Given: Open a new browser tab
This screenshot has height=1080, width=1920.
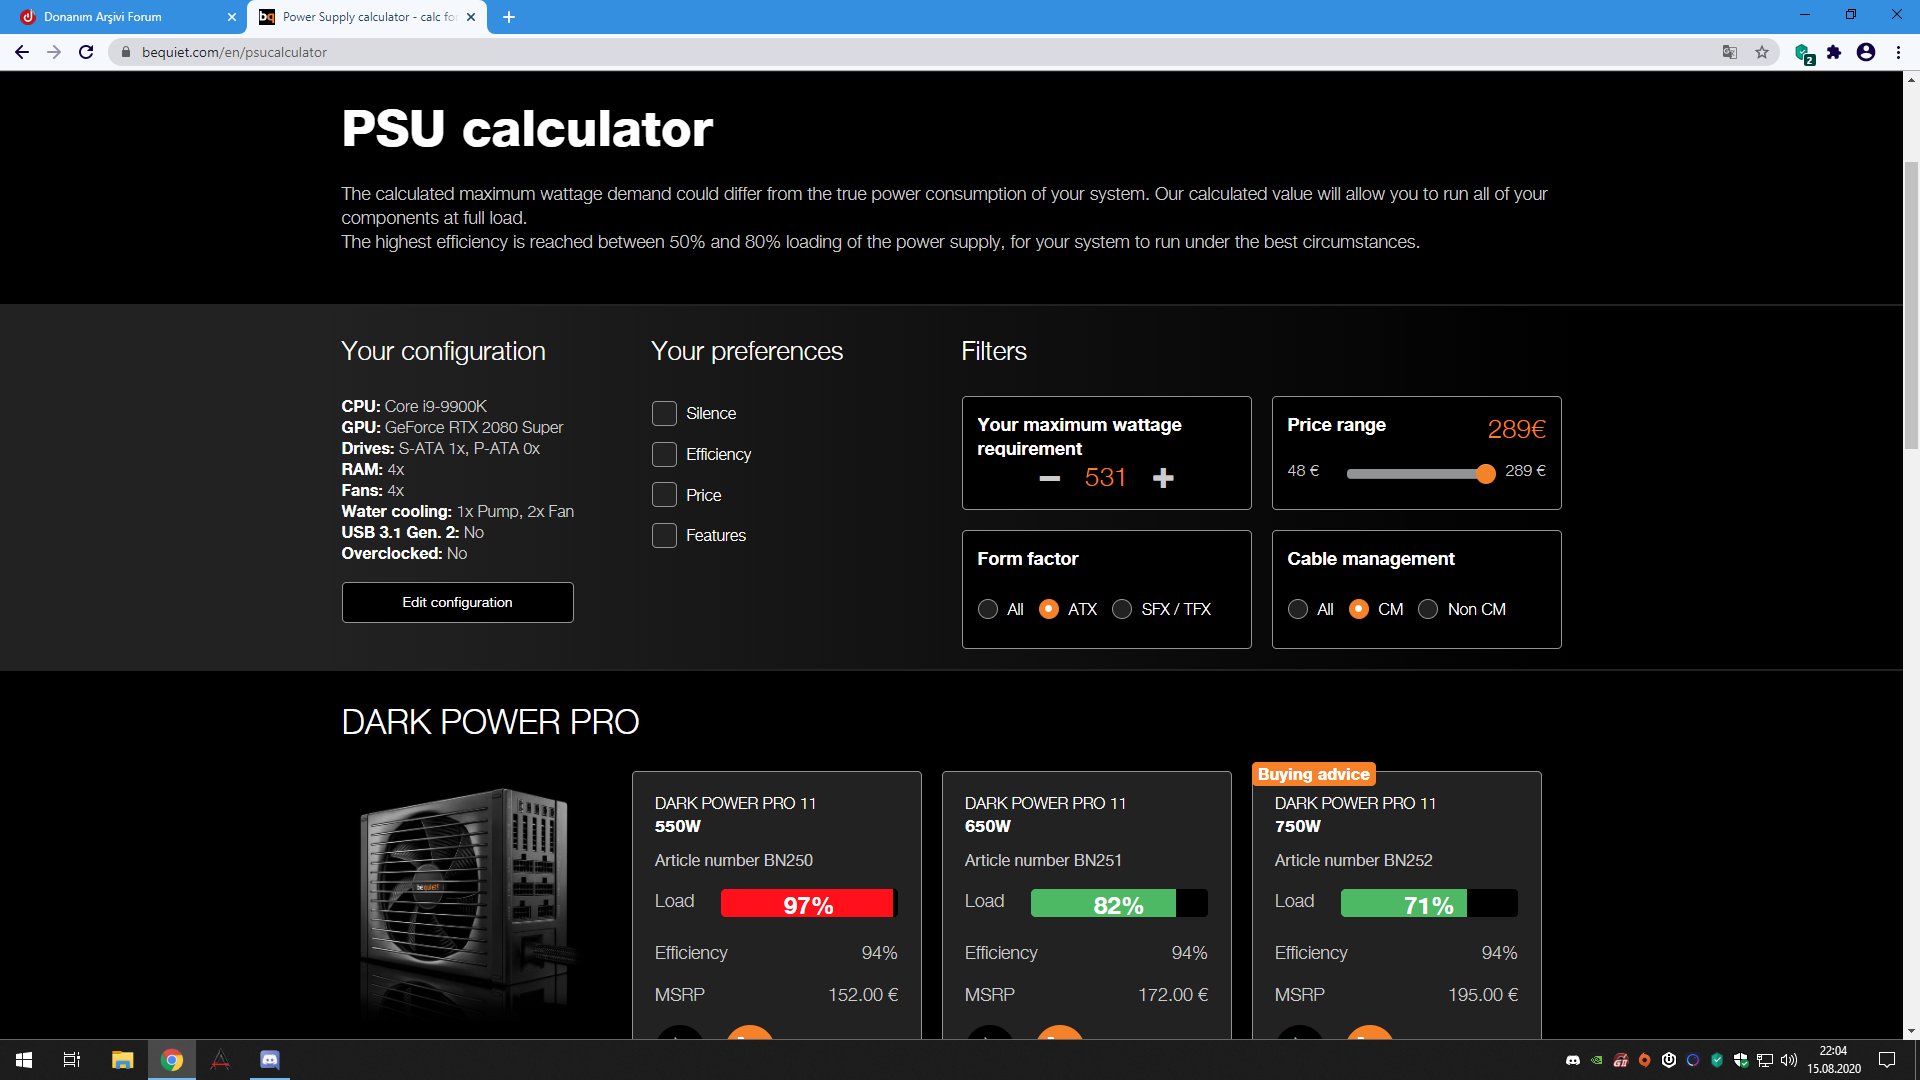Looking at the screenshot, I should click(x=509, y=17).
